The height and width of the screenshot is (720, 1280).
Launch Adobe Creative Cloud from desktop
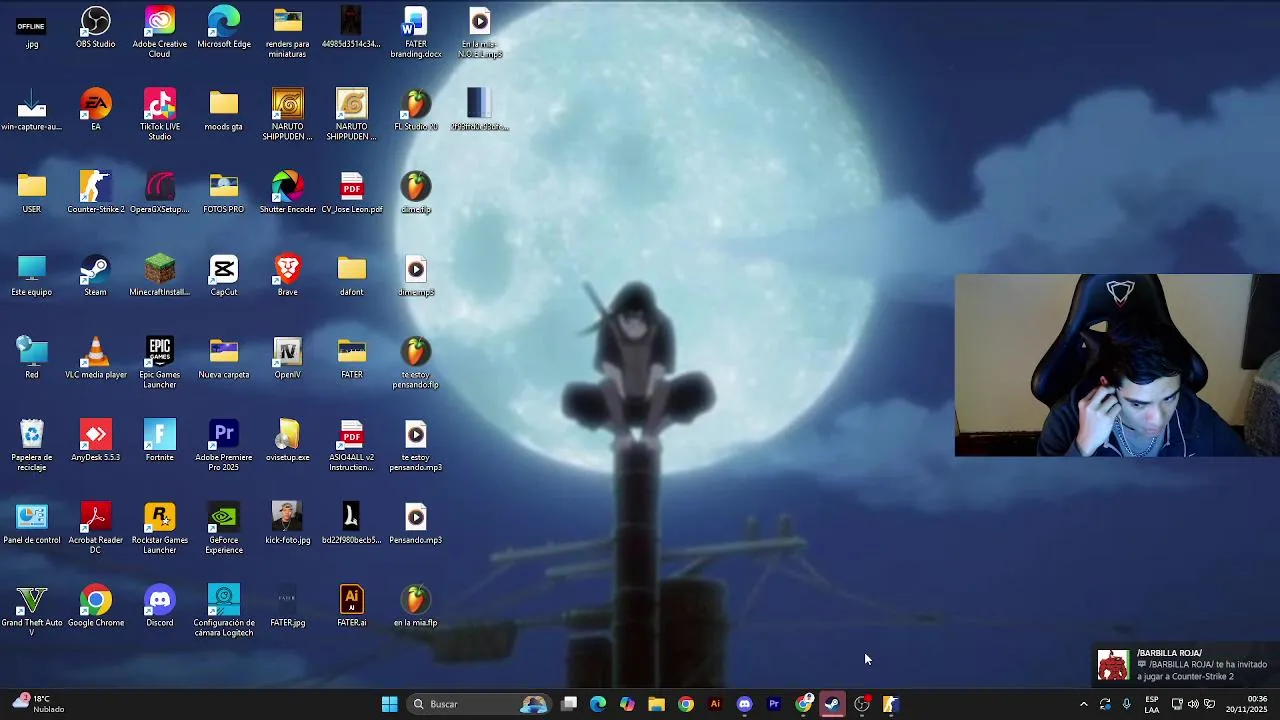click(x=159, y=32)
